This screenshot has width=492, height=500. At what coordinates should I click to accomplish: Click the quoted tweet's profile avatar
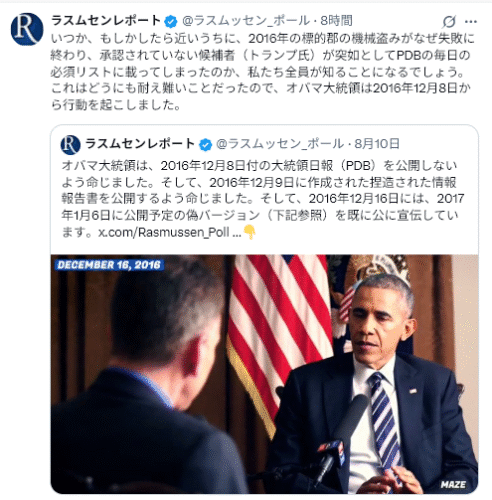70,145
